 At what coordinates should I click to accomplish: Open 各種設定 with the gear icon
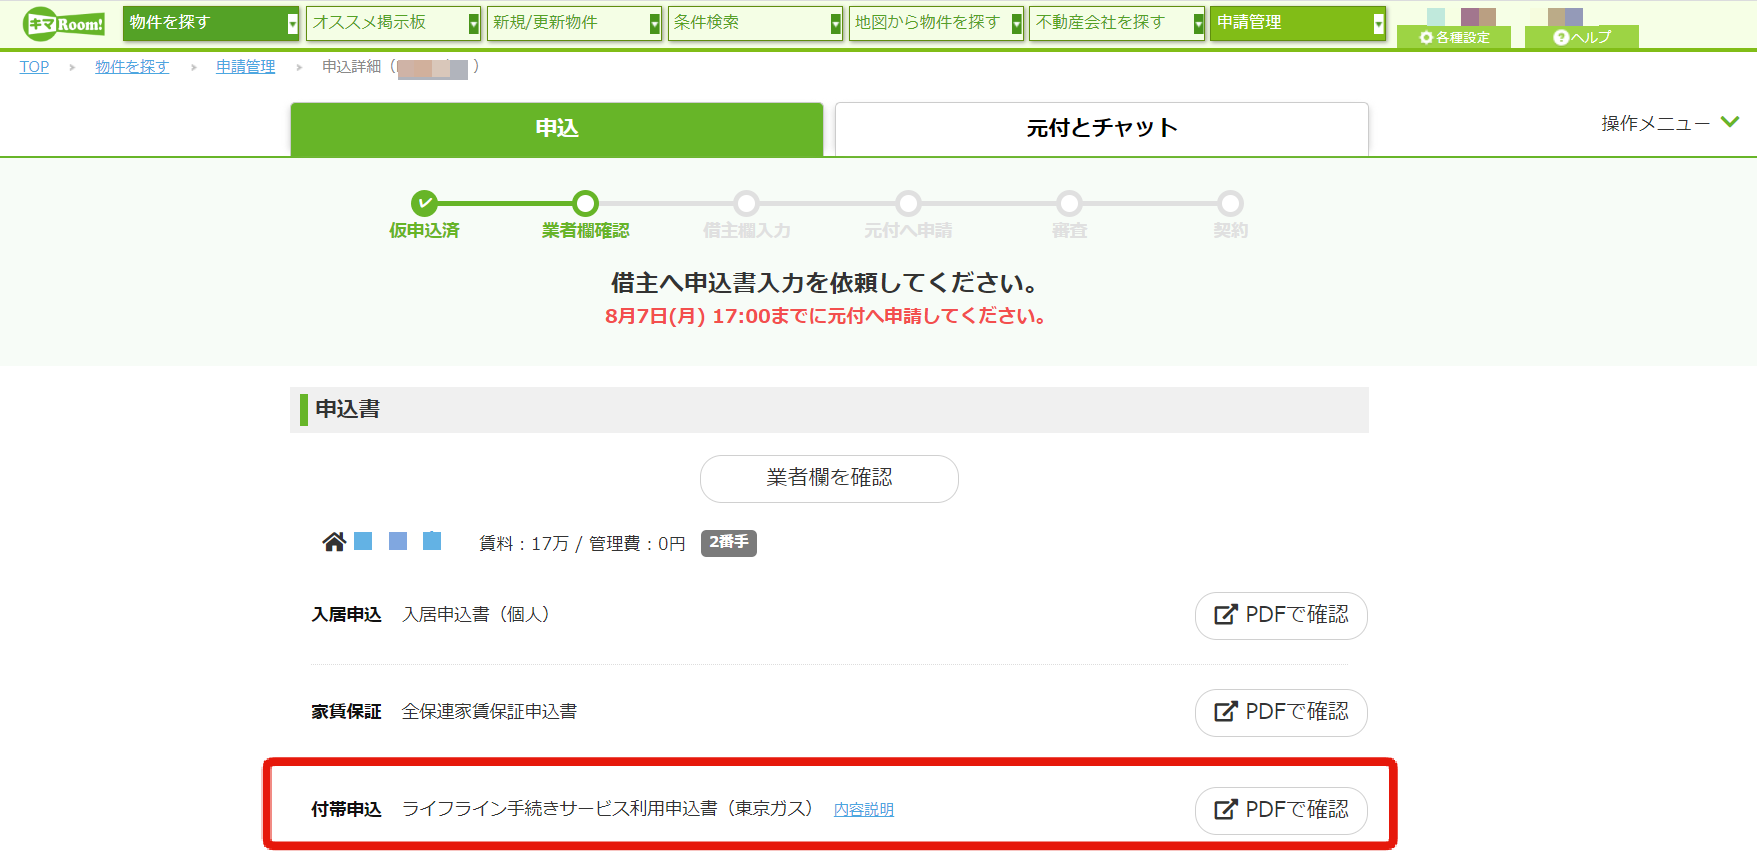[x=1454, y=37]
